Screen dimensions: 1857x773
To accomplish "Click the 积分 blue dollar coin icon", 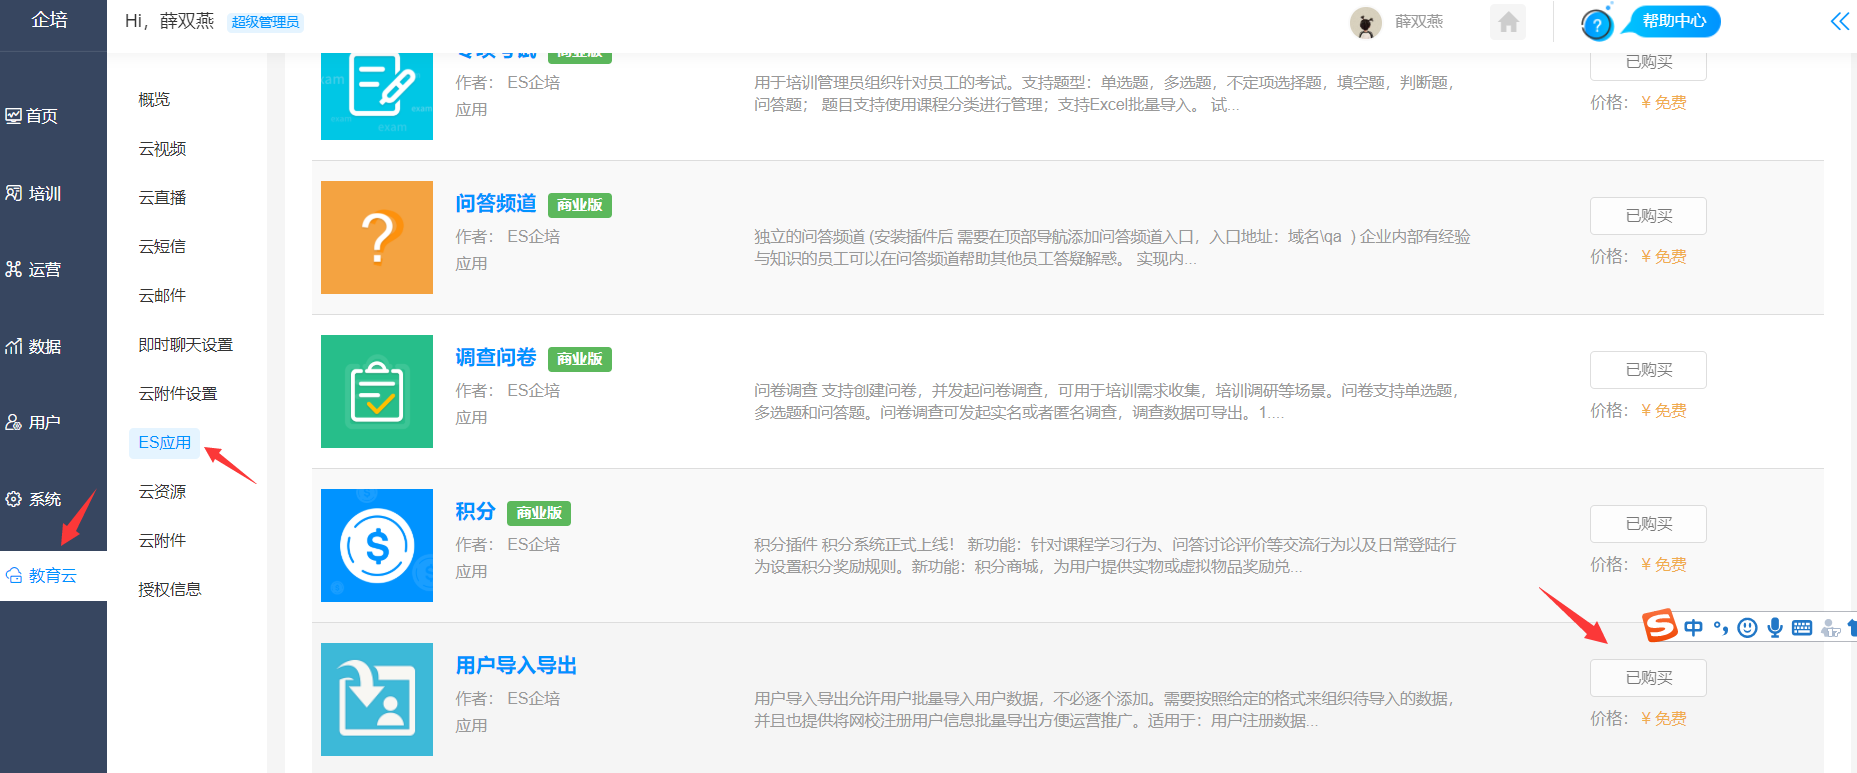I will (377, 546).
